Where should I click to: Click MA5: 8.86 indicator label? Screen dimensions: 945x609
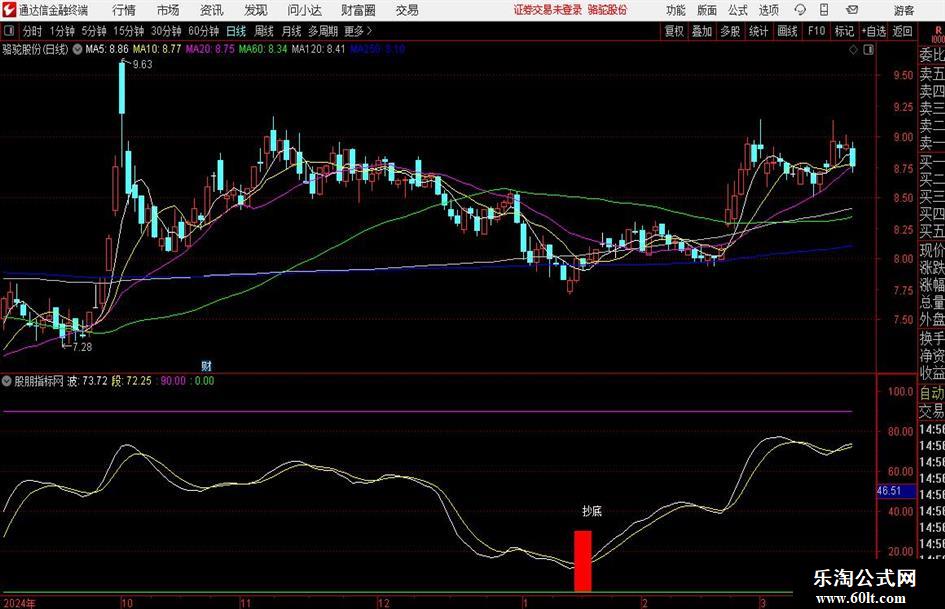click(107, 49)
